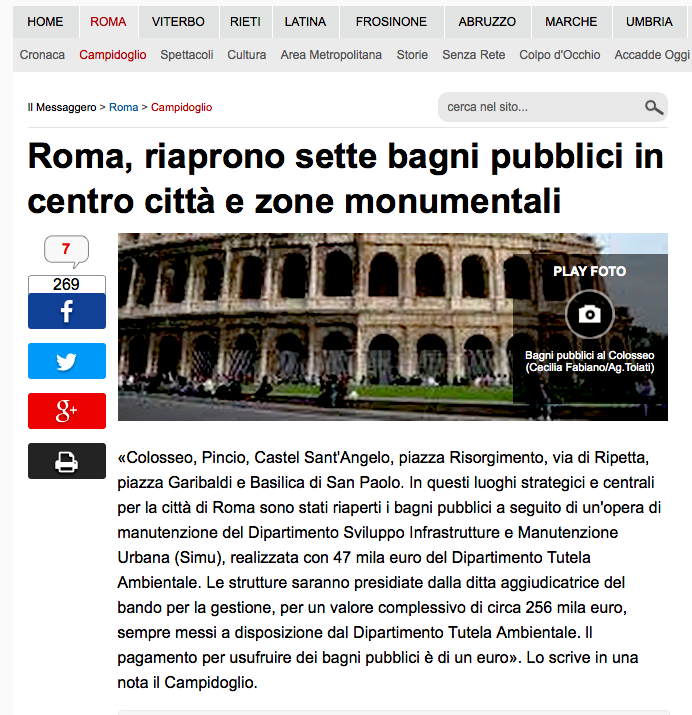Open comments bubble showing 7

[66, 249]
